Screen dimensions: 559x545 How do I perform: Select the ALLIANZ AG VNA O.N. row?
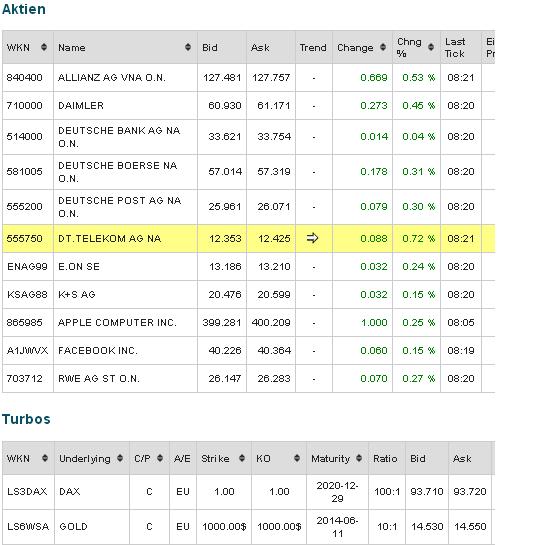pos(248,78)
